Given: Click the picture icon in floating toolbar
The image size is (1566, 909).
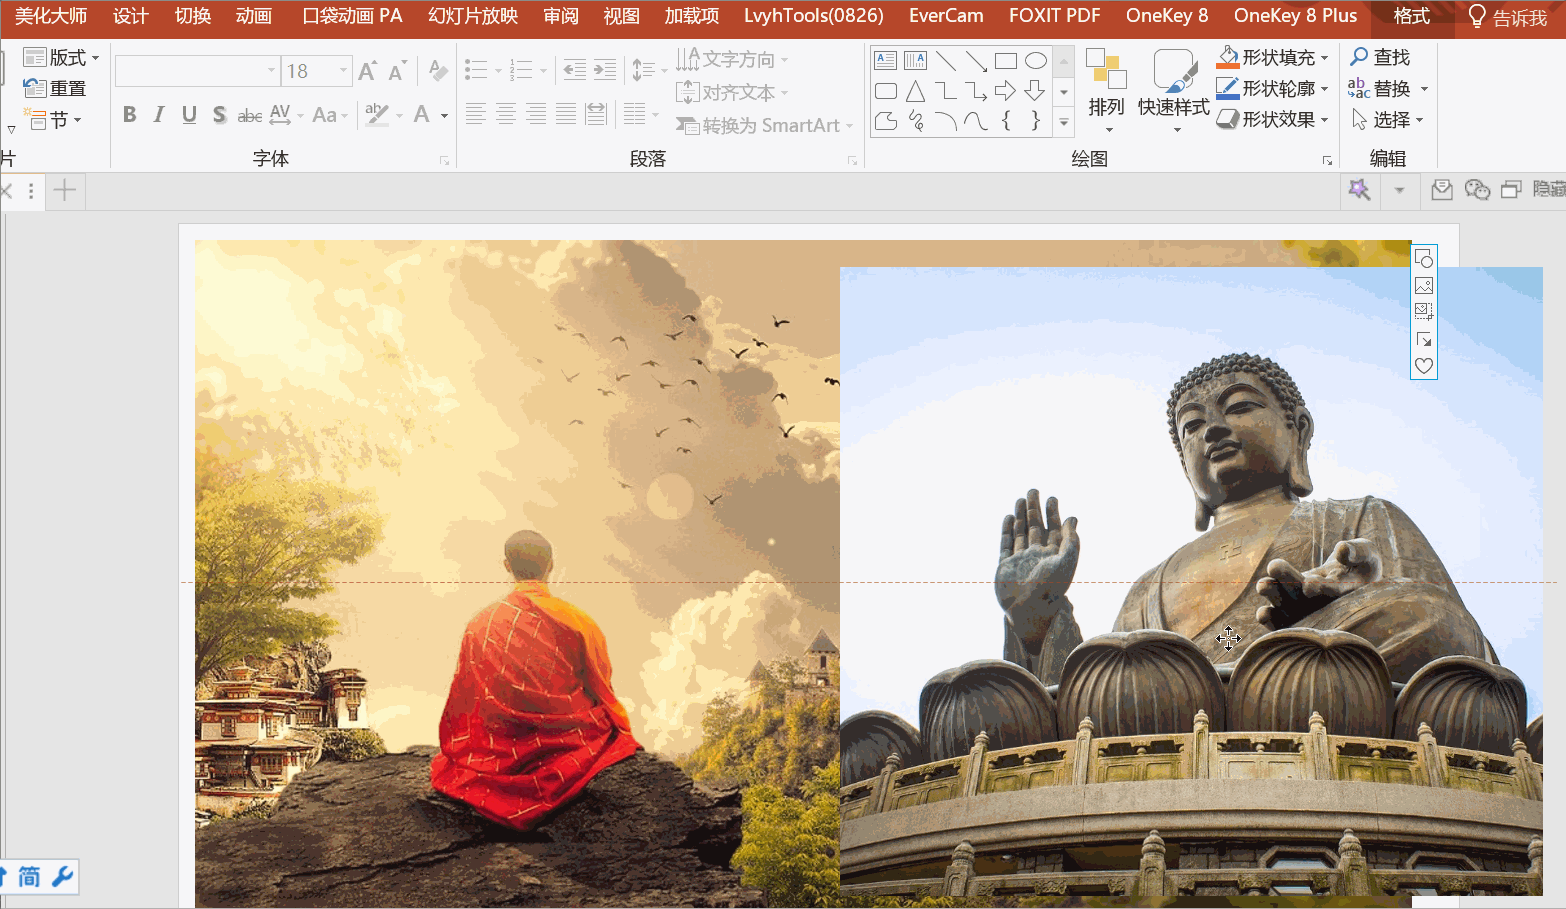Looking at the screenshot, I should click(1424, 286).
